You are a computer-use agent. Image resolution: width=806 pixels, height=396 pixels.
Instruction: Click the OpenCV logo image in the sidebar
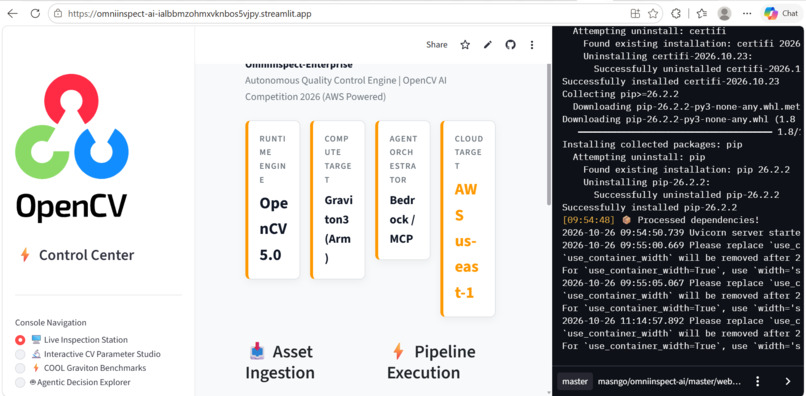(72, 148)
